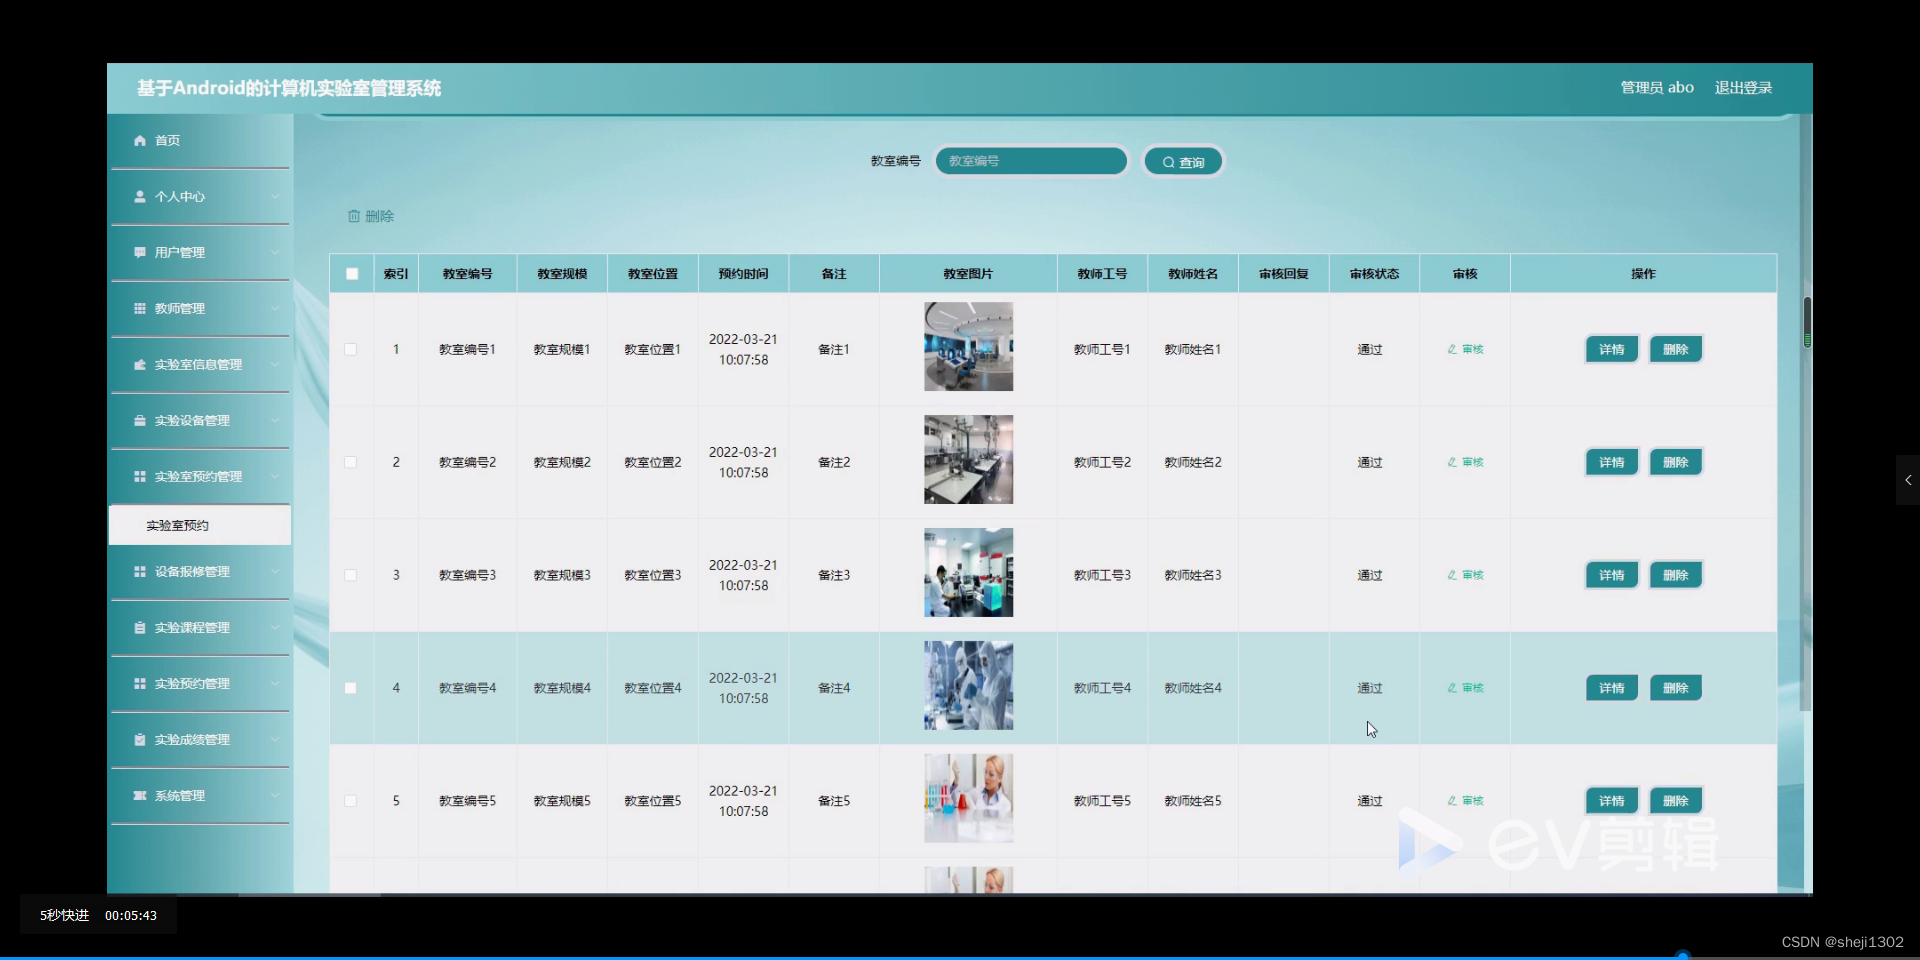Collapse the 实验室预约管理 menu chevron
Viewport: 1920px width, 960px height.
click(x=276, y=476)
